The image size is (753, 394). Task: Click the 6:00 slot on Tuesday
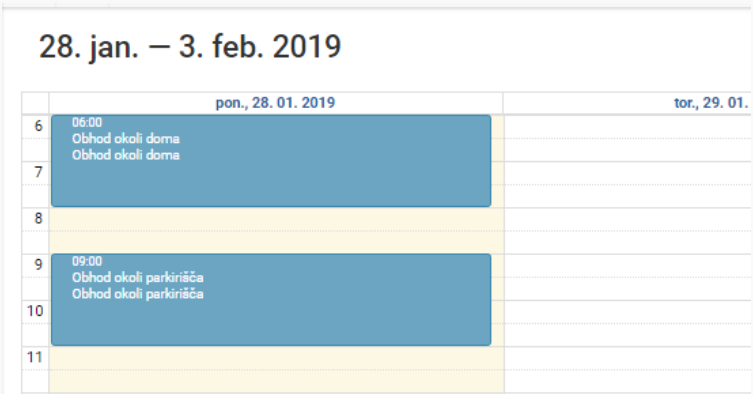pos(628,127)
